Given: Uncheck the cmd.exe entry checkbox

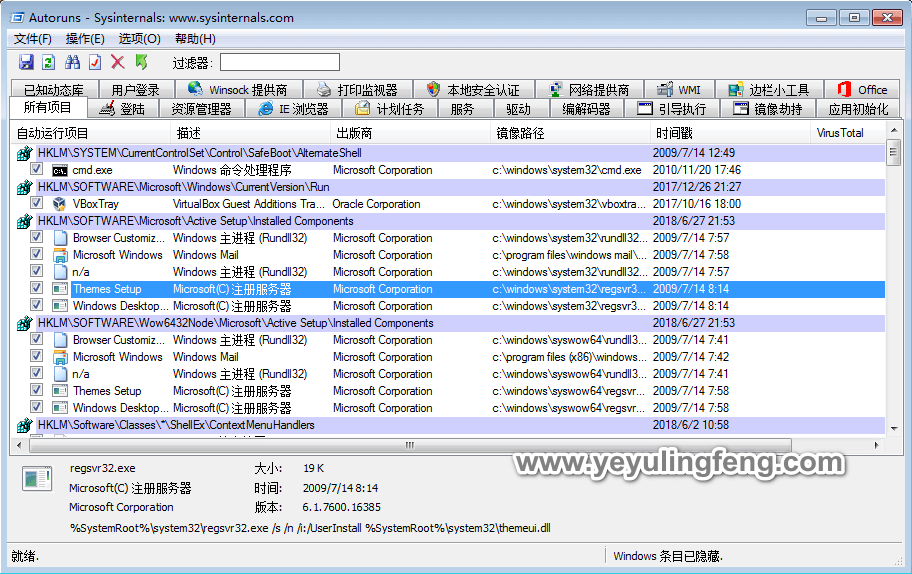Looking at the screenshot, I should [36, 169].
